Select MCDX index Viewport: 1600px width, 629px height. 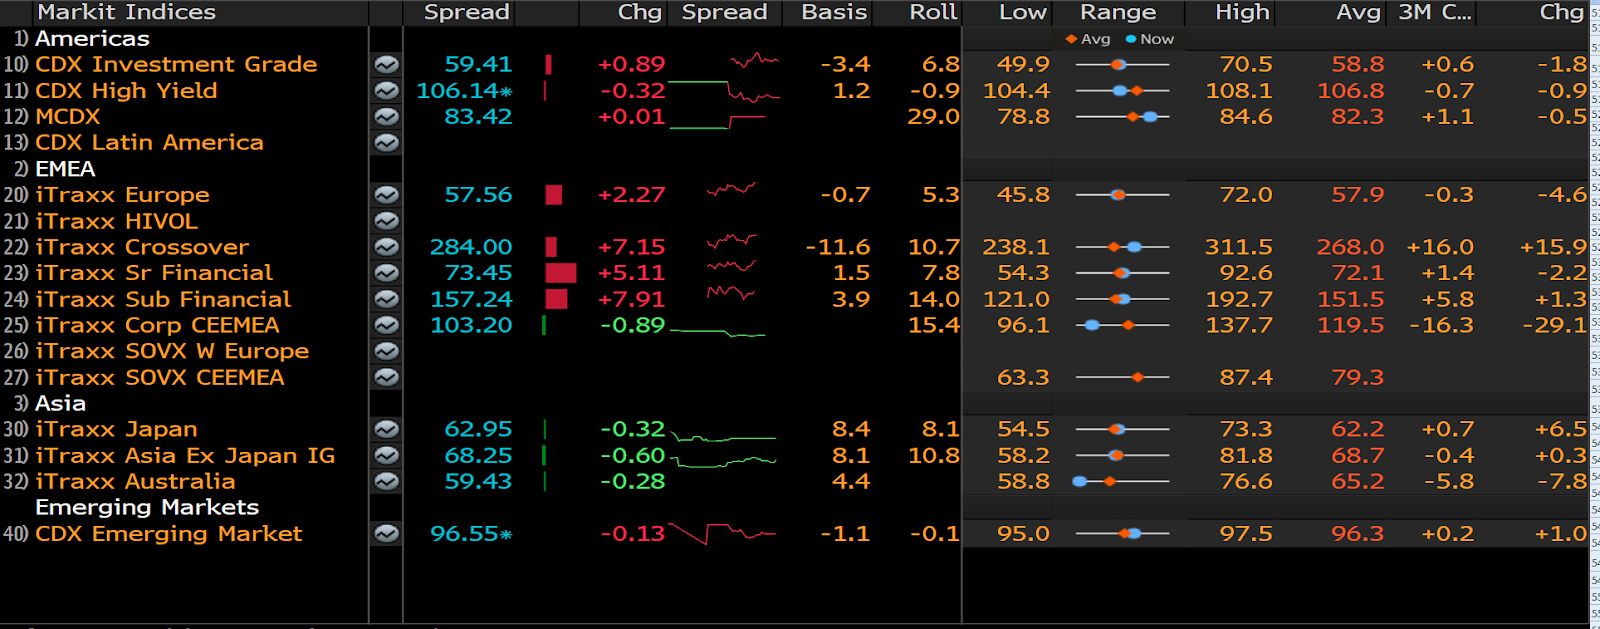point(68,116)
